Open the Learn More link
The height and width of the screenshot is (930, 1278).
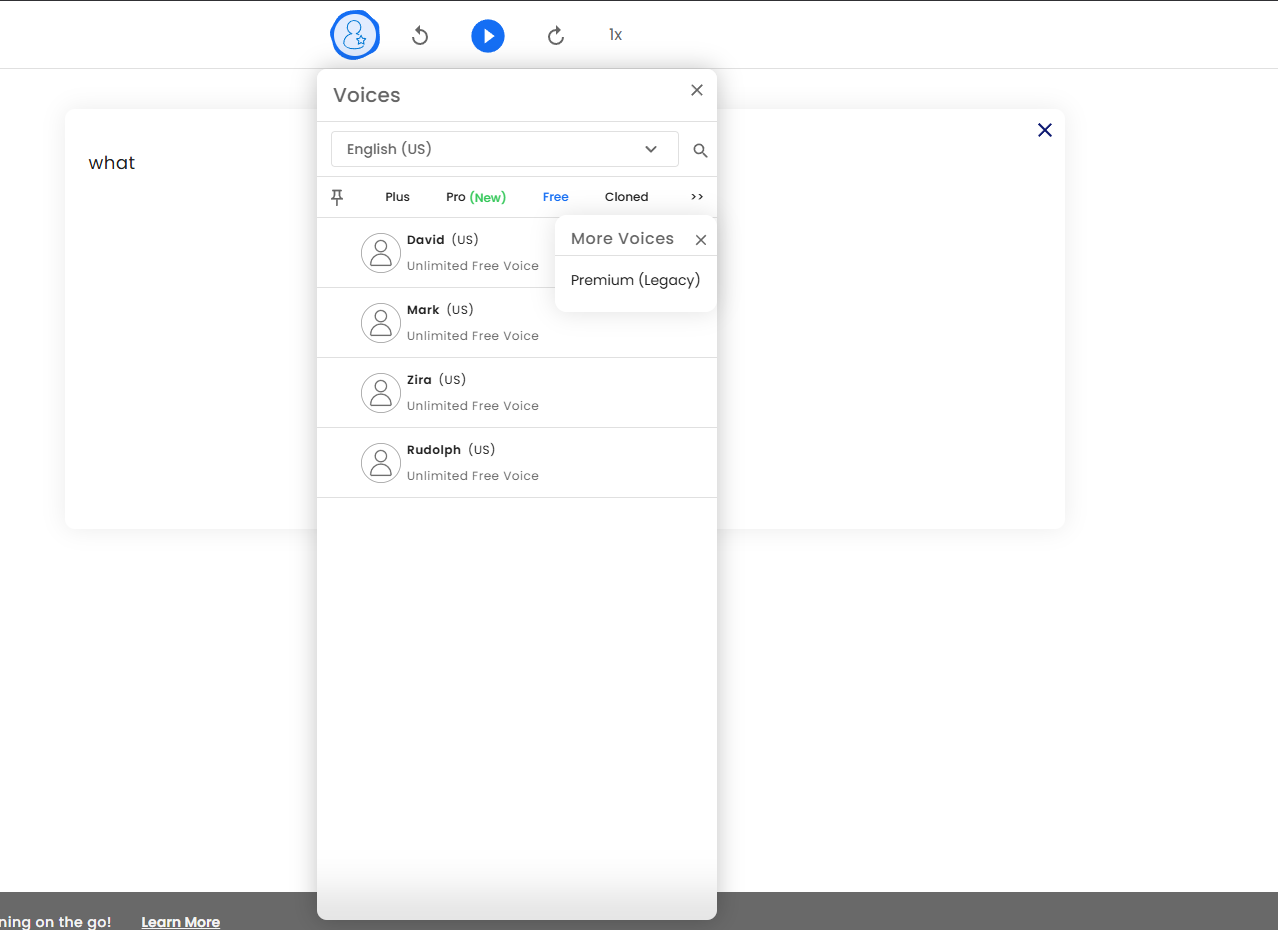pyautogui.click(x=181, y=922)
